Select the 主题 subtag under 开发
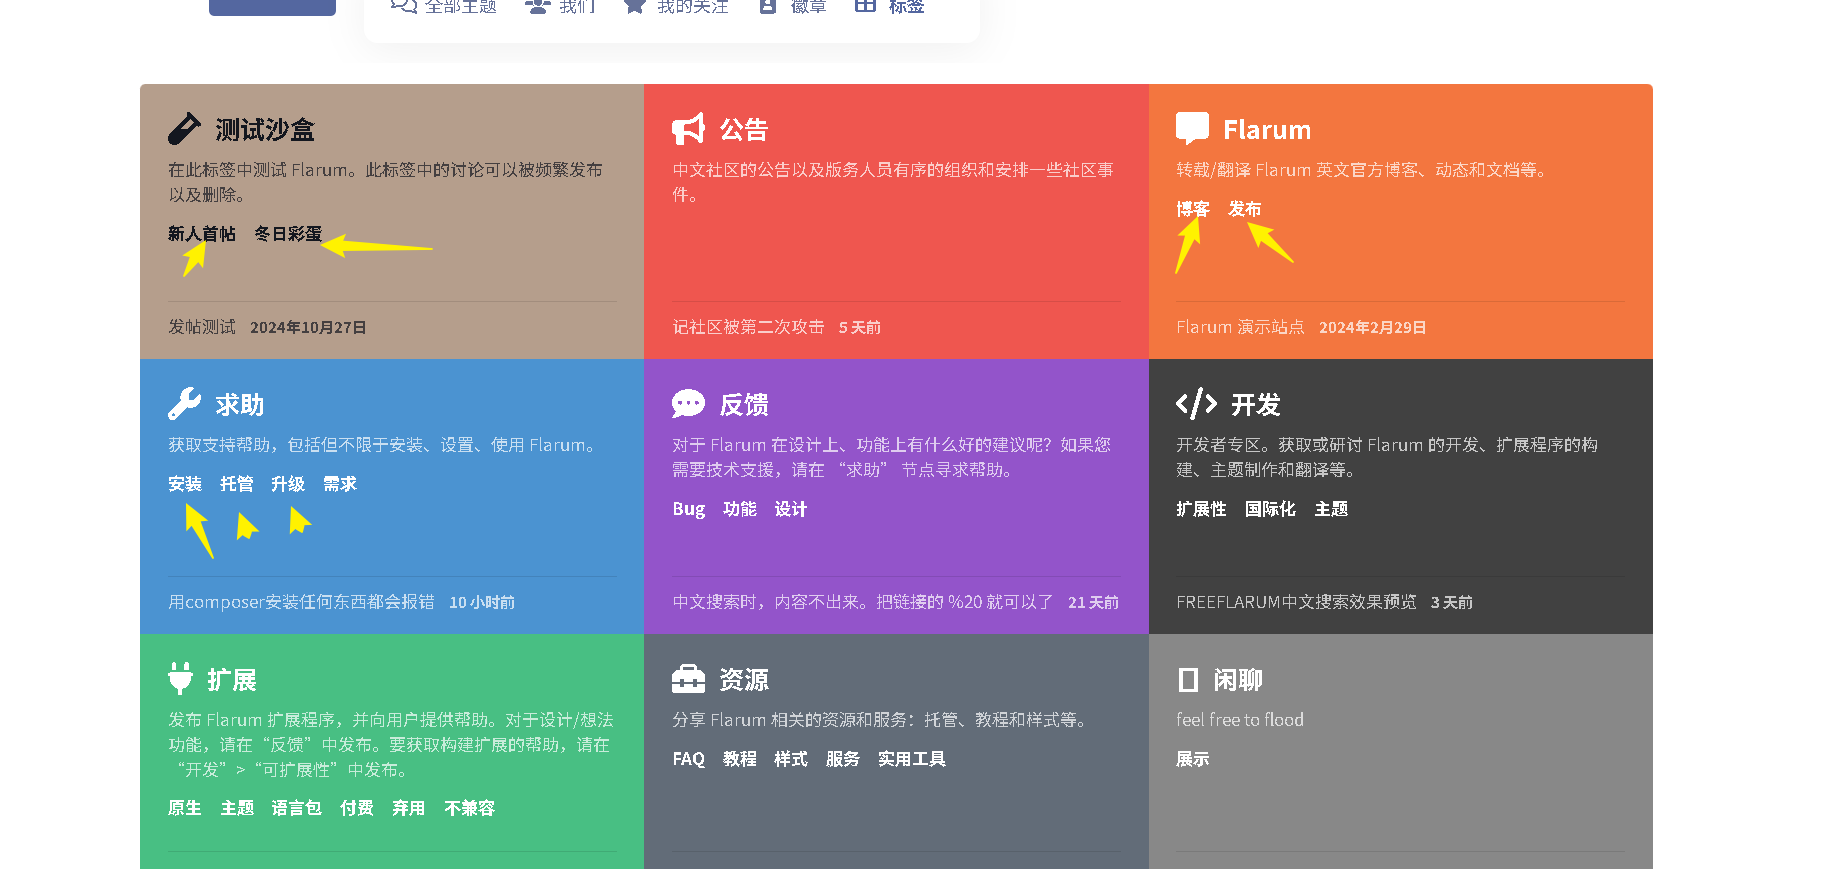Image resolution: width=1825 pixels, height=869 pixels. [x=1331, y=509]
